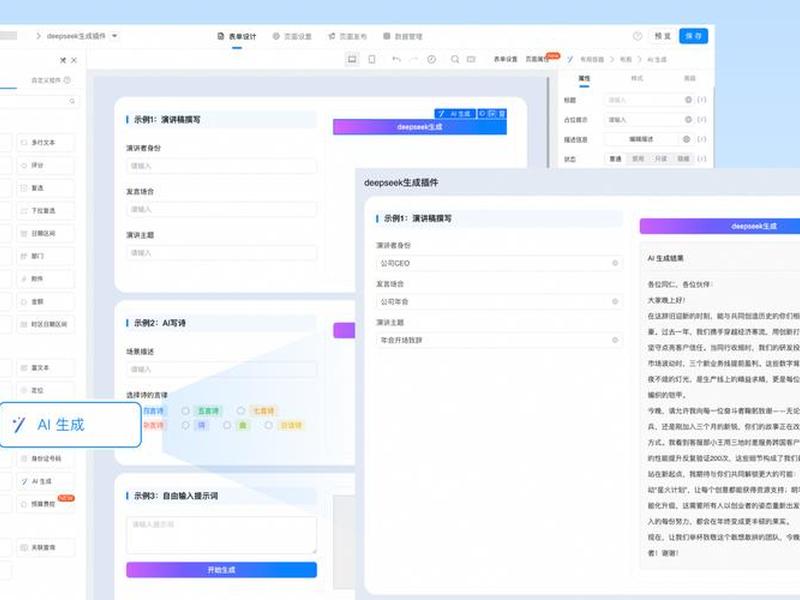
Task: Open dropdown arrow next to deepseek生成插件 title
Action: point(114,36)
